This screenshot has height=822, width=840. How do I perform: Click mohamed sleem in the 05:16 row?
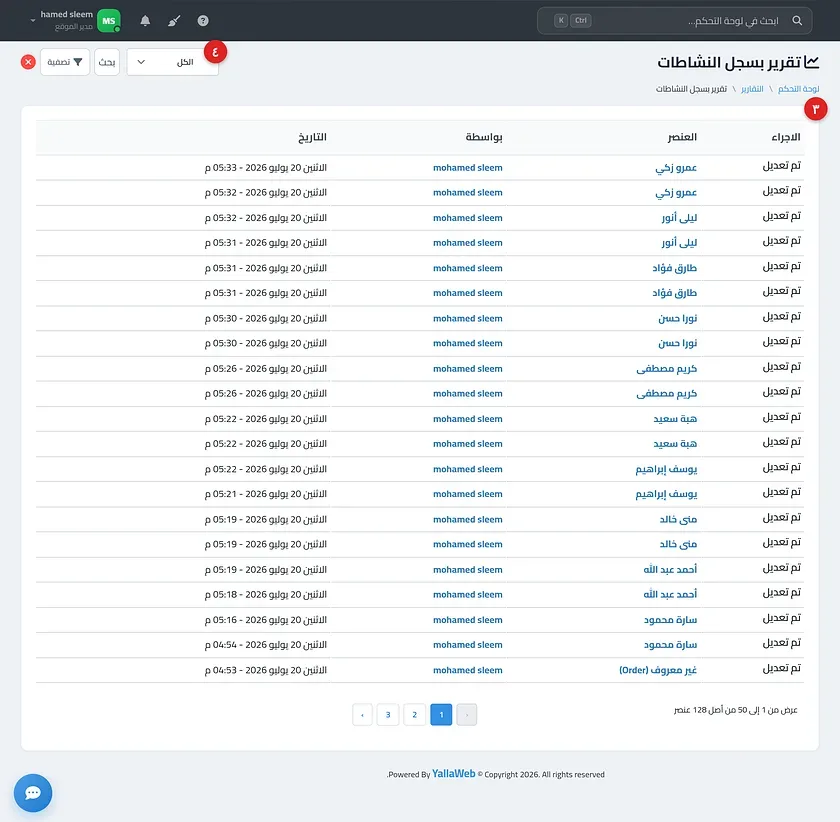pos(468,619)
